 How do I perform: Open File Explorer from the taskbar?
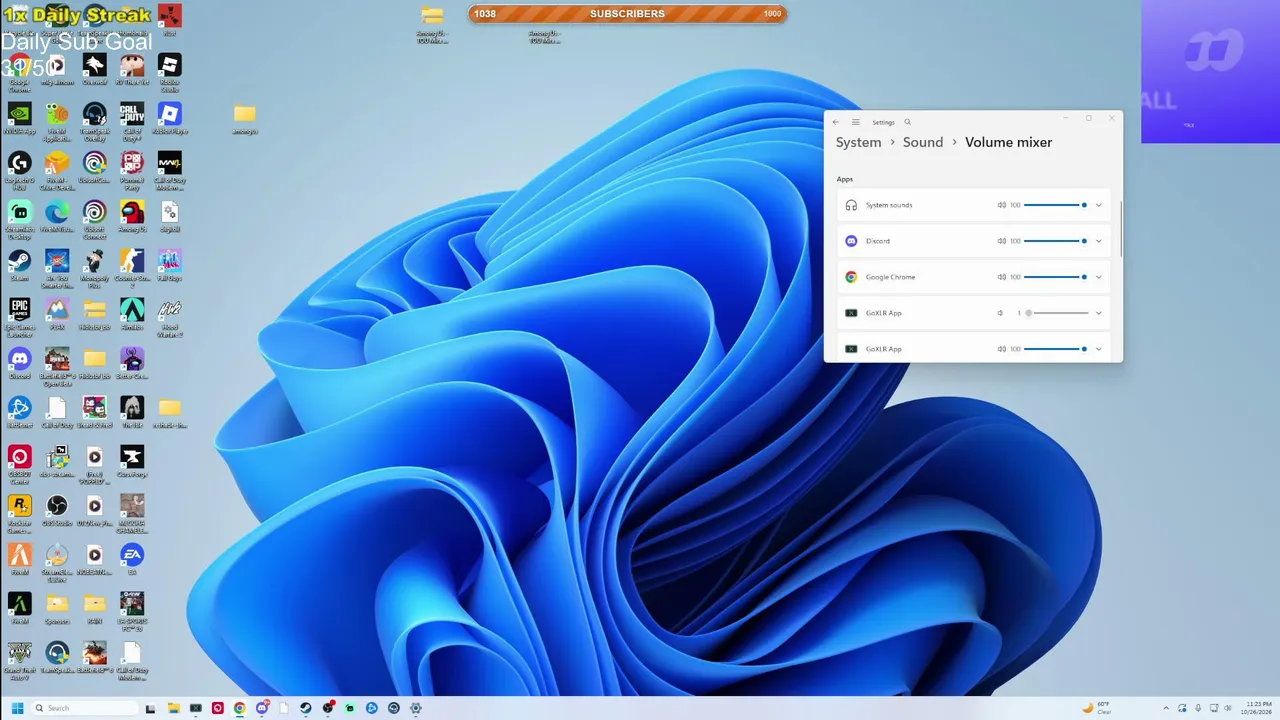pos(174,708)
